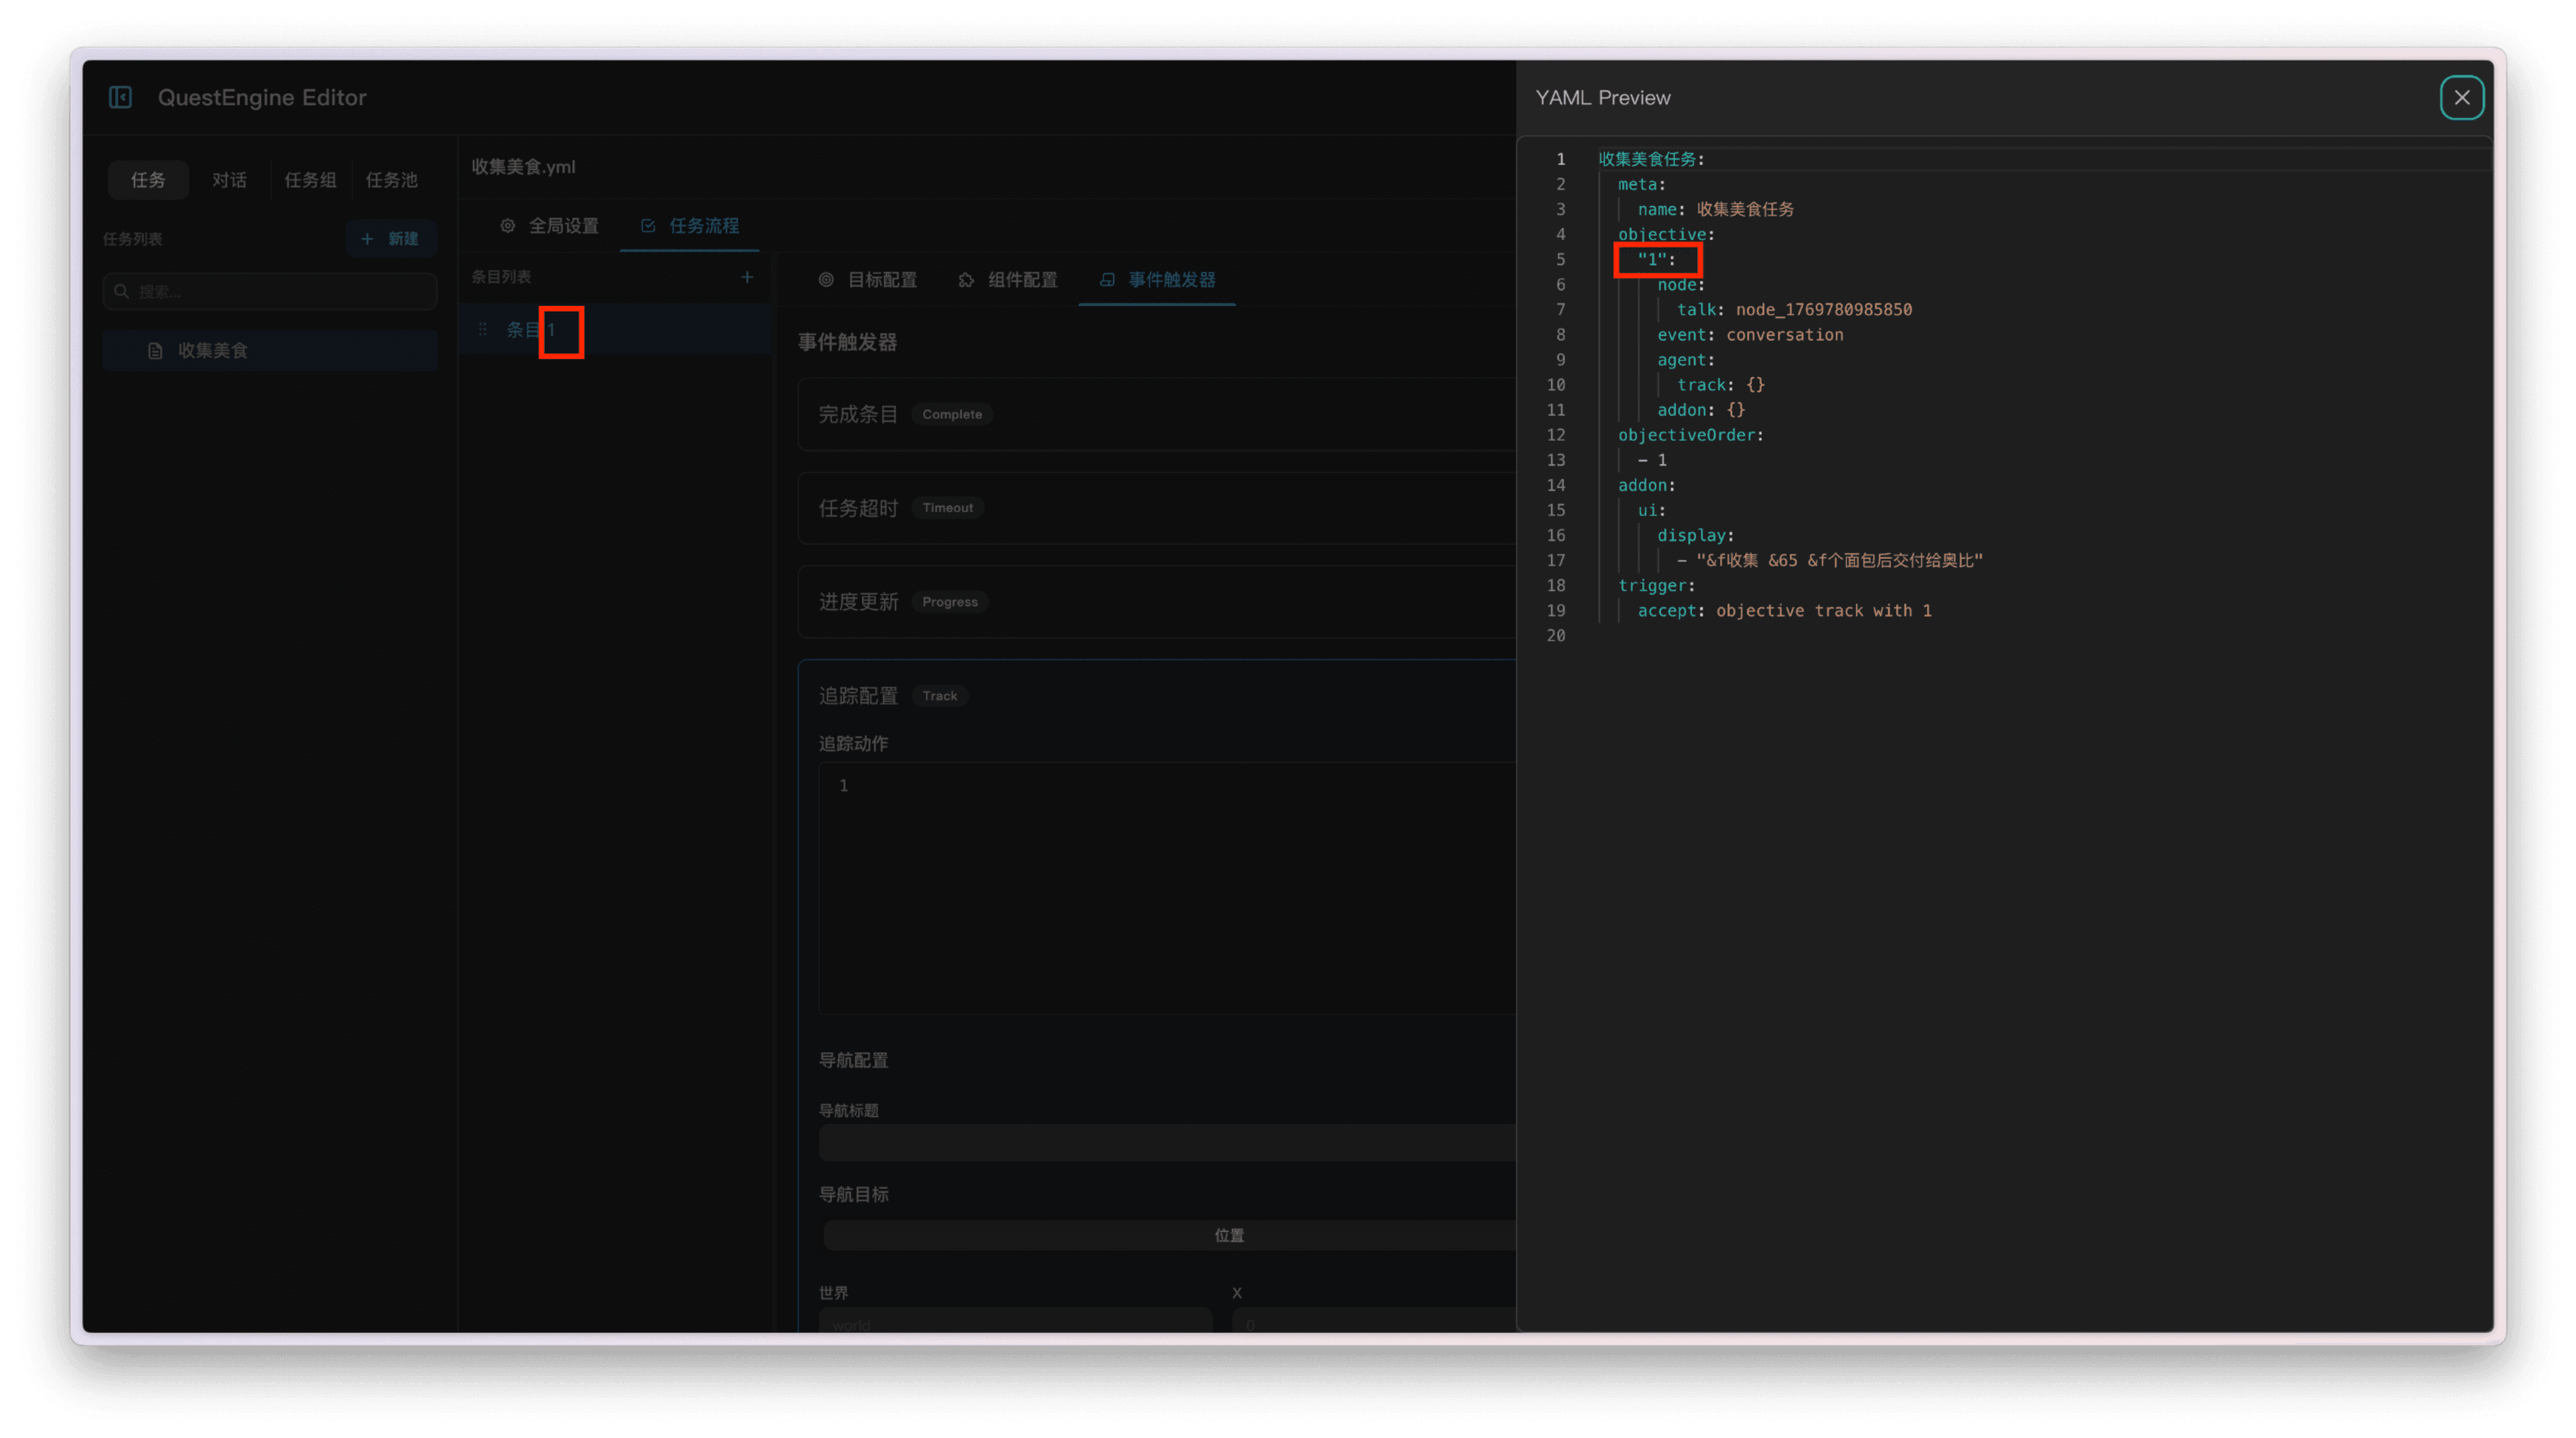Close the YAML Preview panel
Screen dimensions: 2576x1438
pyautogui.click(x=2461, y=97)
